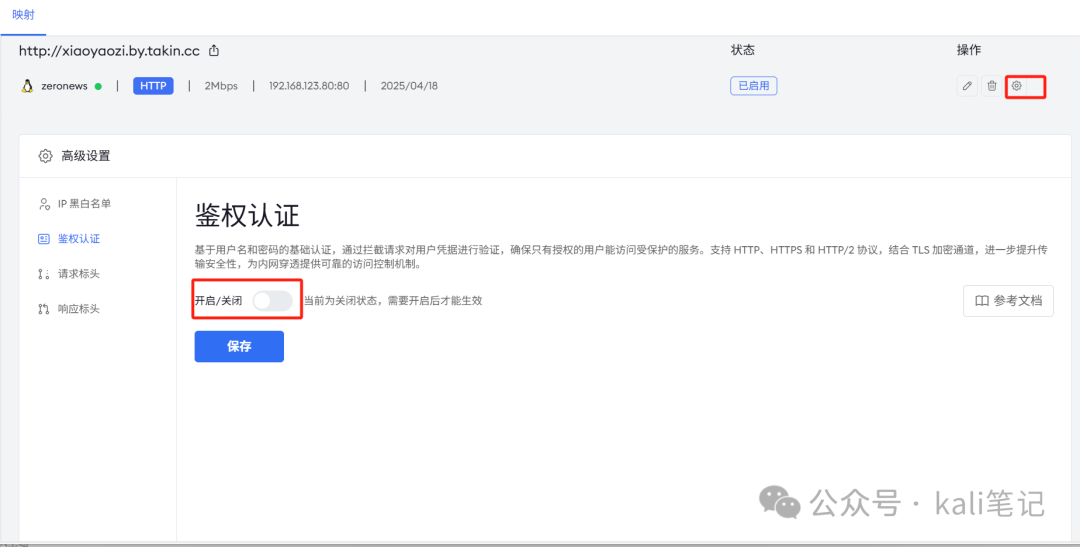
Task: Click the green online status dot
Action: tap(98, 86)
